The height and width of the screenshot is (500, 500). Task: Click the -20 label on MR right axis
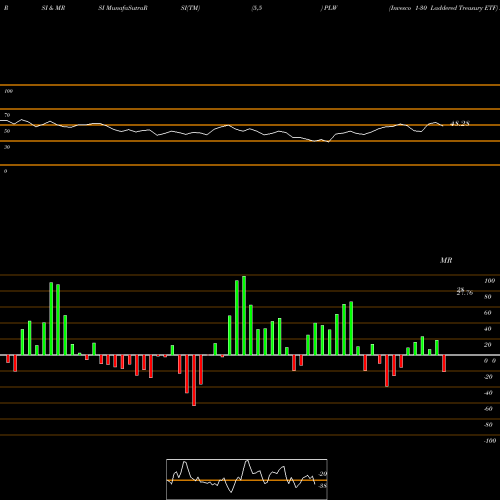click(488, 377)
